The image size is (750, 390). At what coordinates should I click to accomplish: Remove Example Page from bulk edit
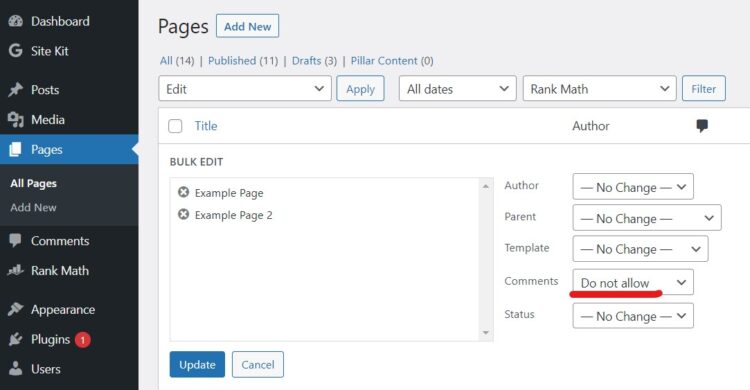point(183,192)
